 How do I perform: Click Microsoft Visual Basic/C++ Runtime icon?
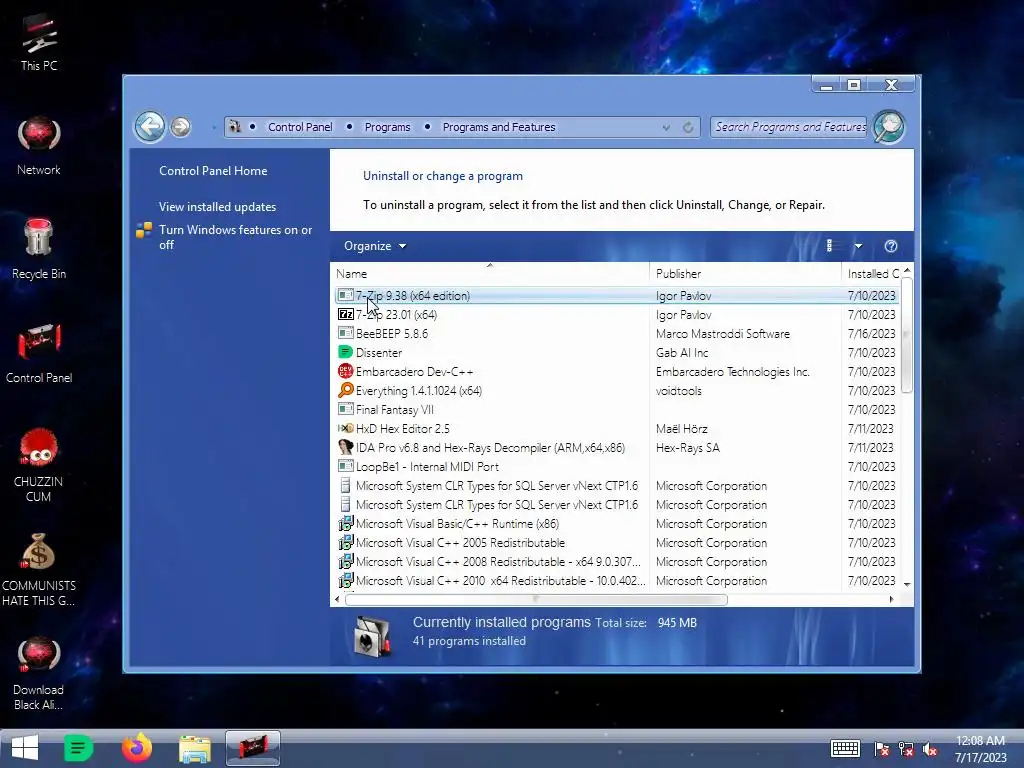click(345, 523)
